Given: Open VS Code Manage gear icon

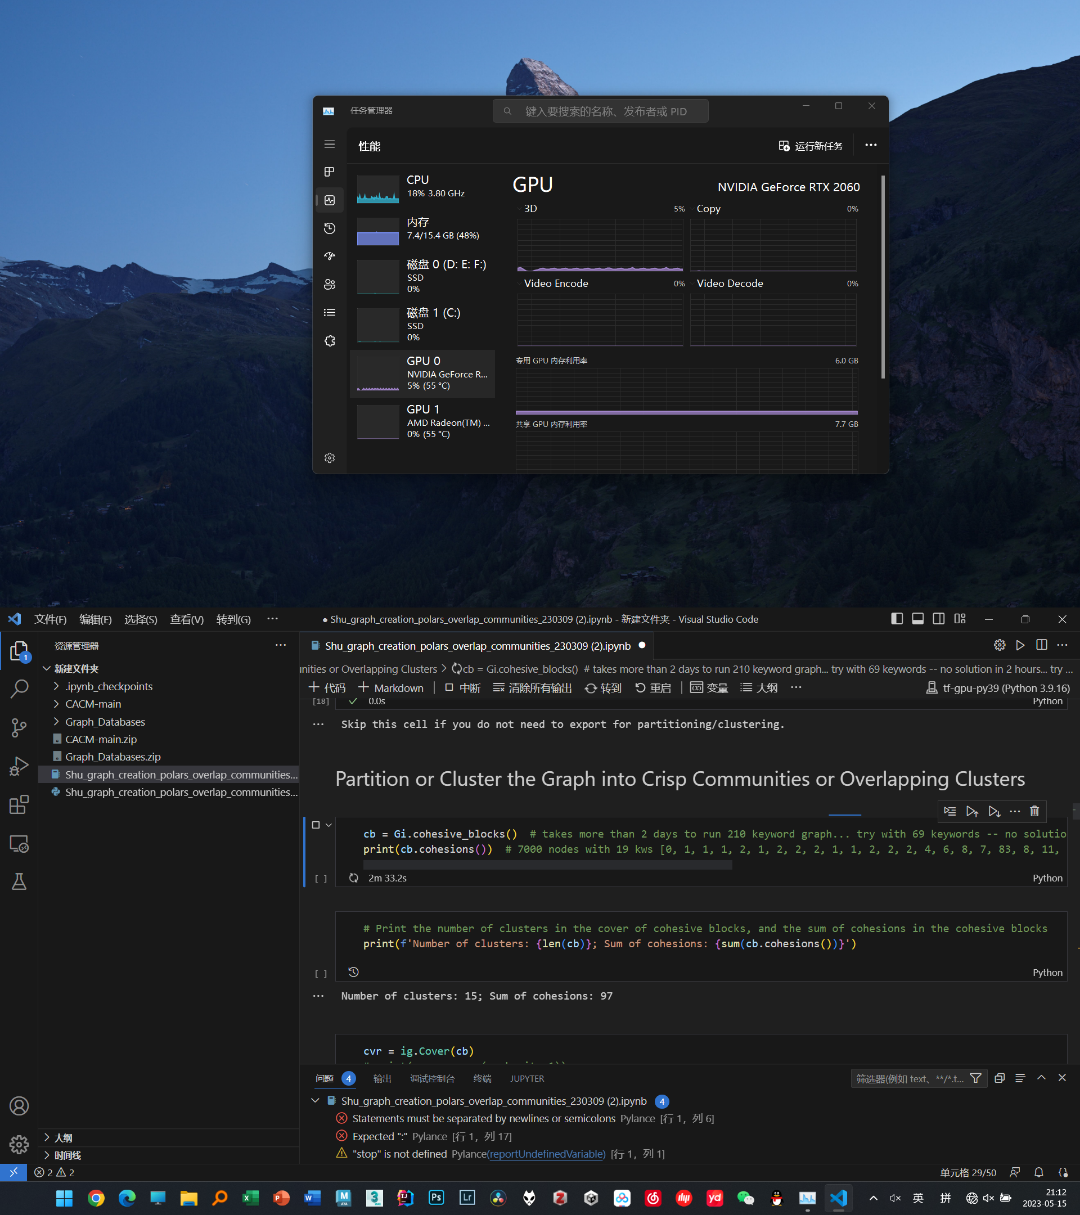Looking at the screenshot, I should coord(19,1145).
